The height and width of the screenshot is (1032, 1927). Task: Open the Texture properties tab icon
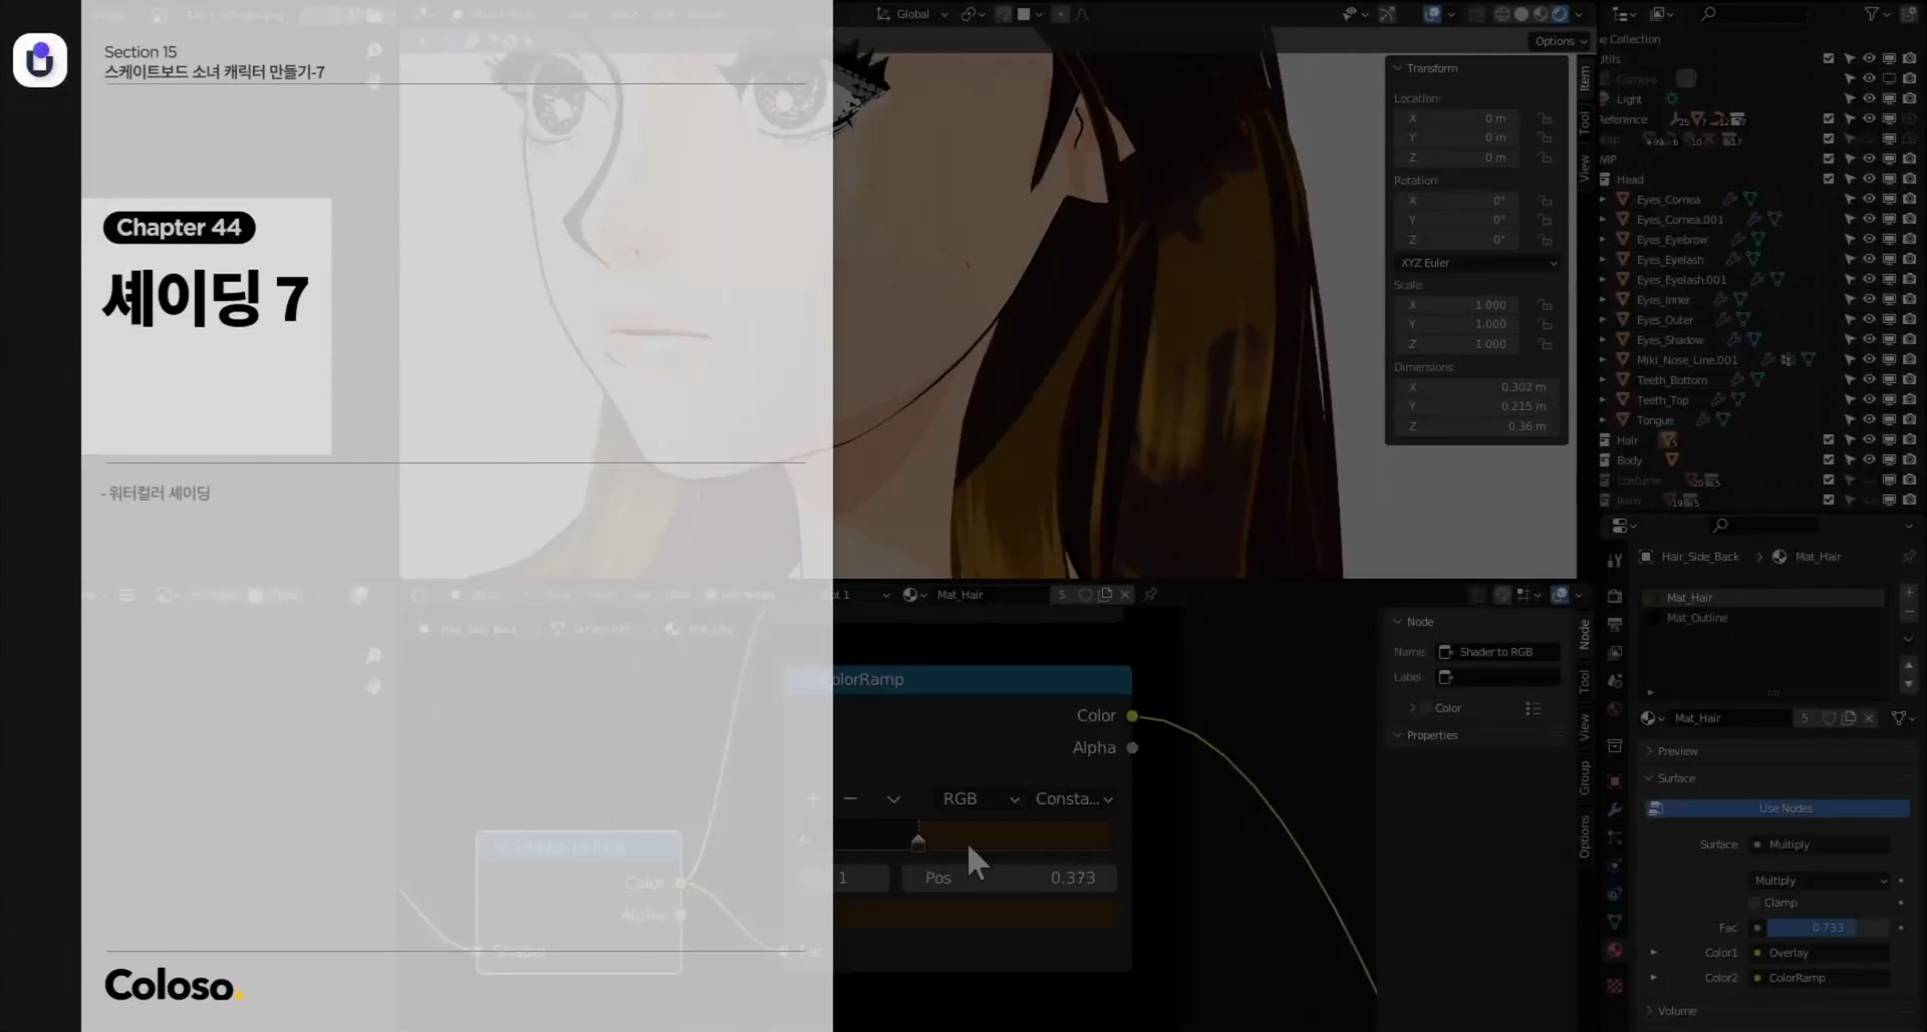click(1615, 987)
